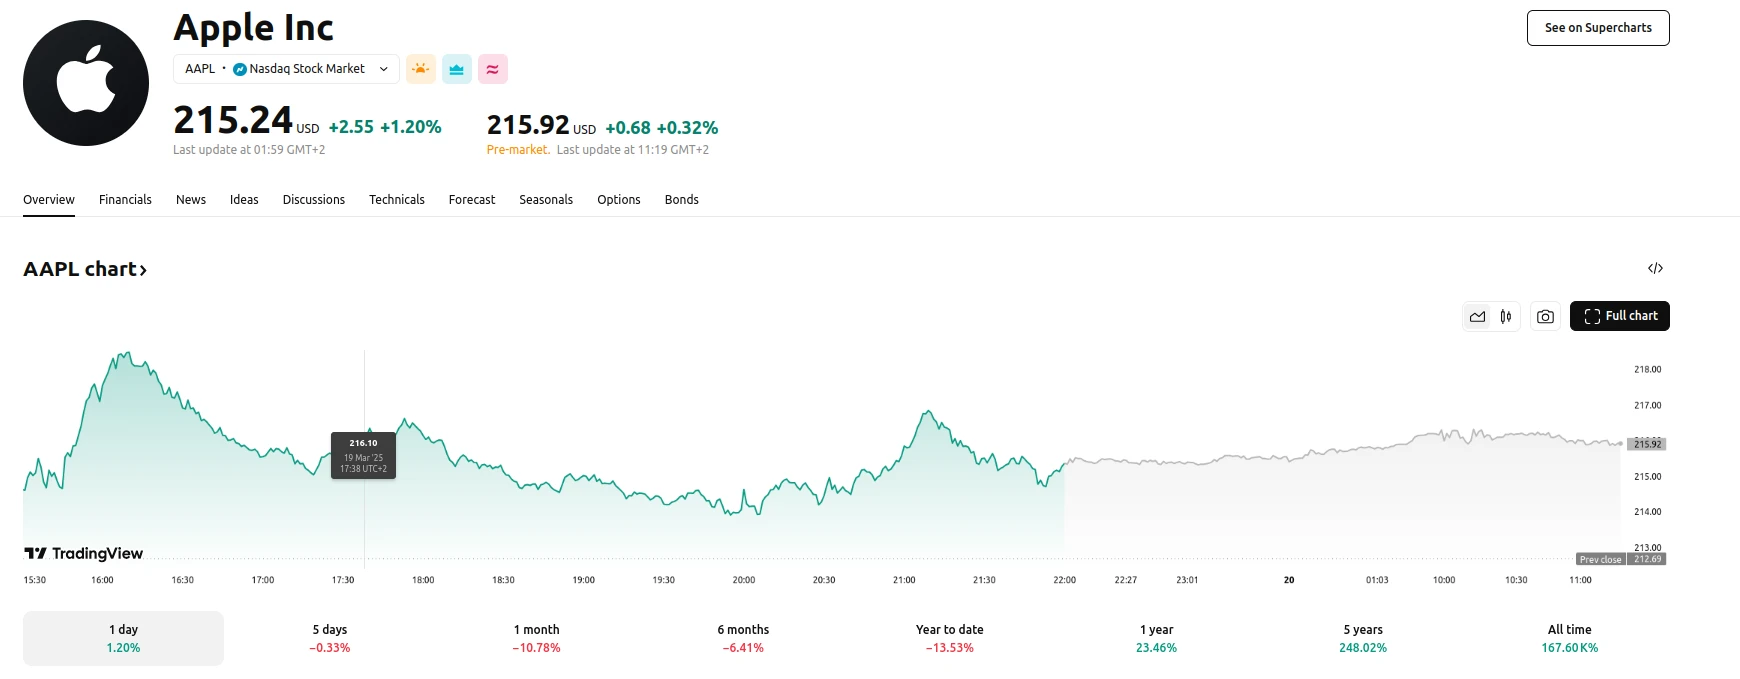Click the See on Supercharts button
1740x679 pixels.
tap(1597, 27)
